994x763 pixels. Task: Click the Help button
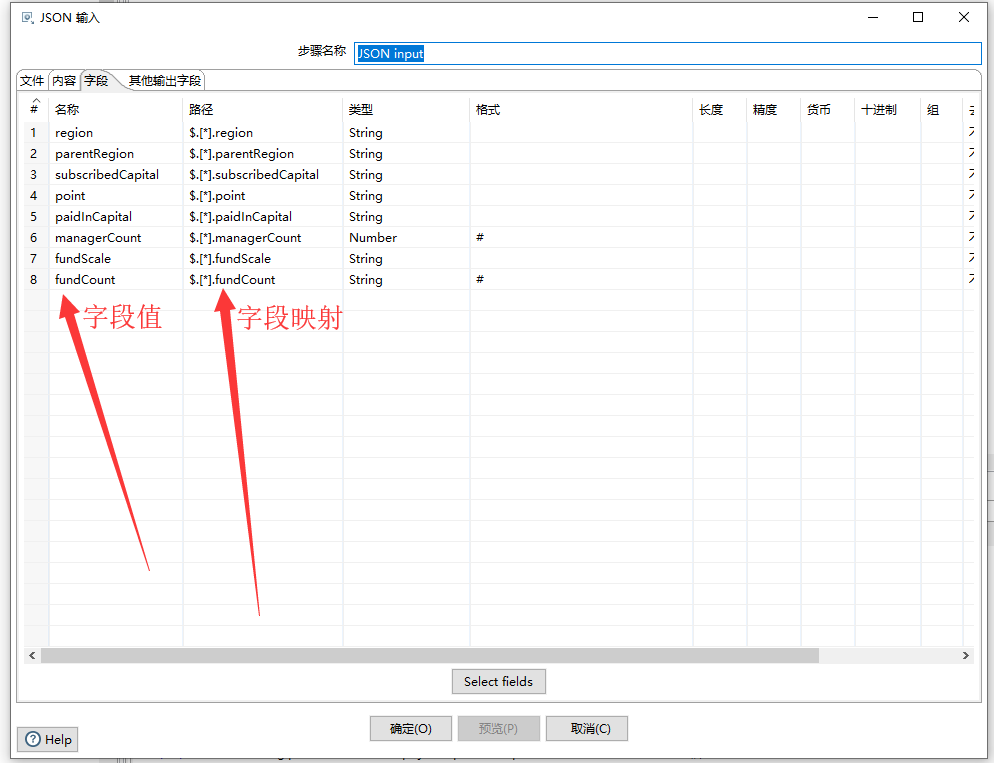47,739
